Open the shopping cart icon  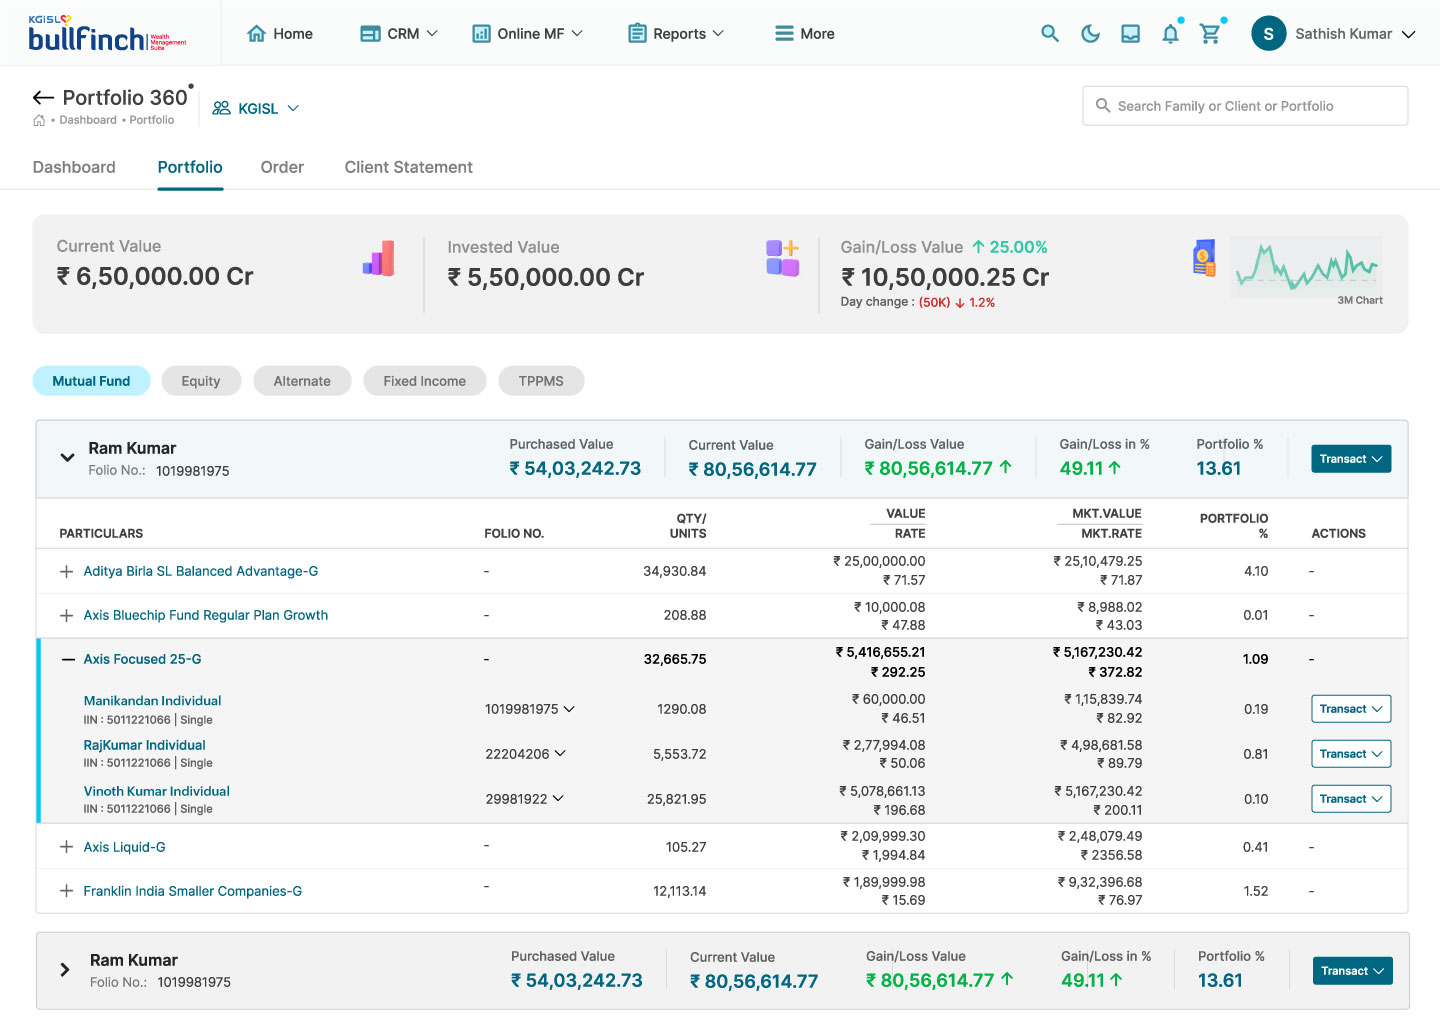click(x=1210, y=33)
